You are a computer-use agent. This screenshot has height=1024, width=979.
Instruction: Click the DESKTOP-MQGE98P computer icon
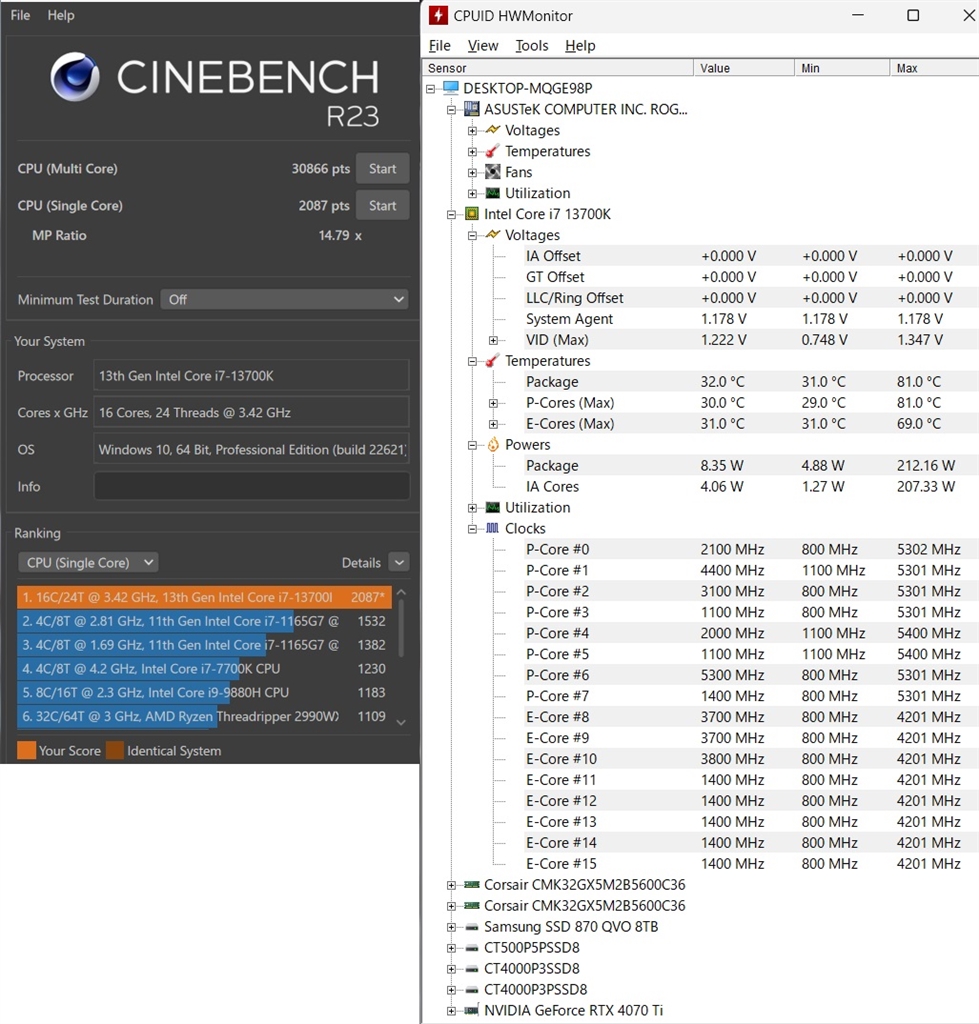tap(451, 88)
